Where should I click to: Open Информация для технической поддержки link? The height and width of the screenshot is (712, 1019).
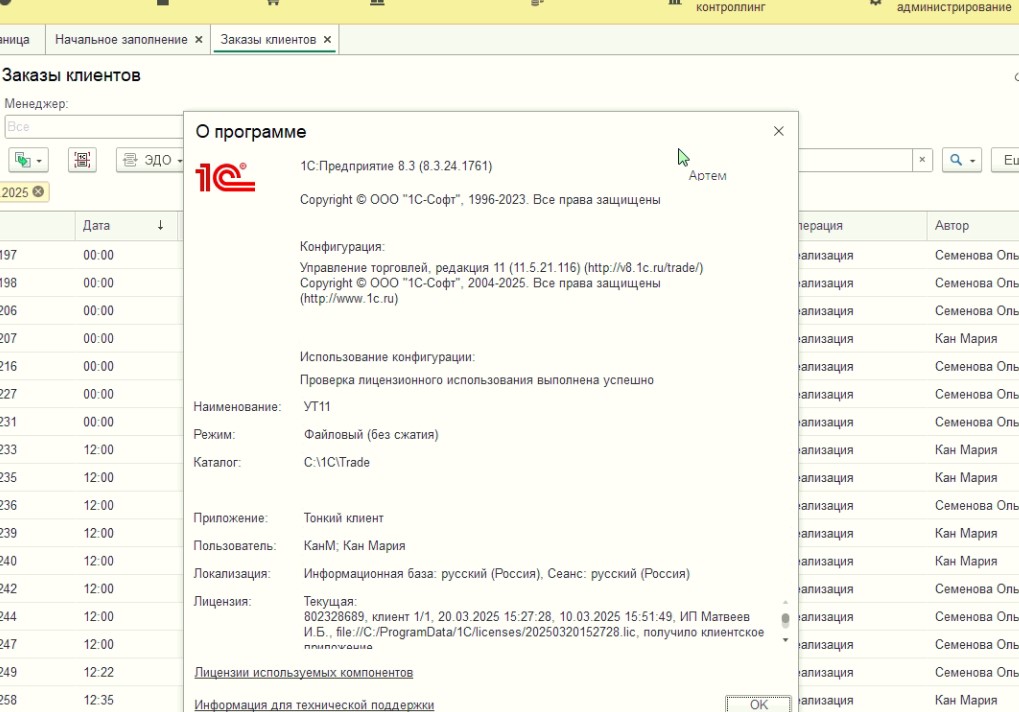point(314,705)
